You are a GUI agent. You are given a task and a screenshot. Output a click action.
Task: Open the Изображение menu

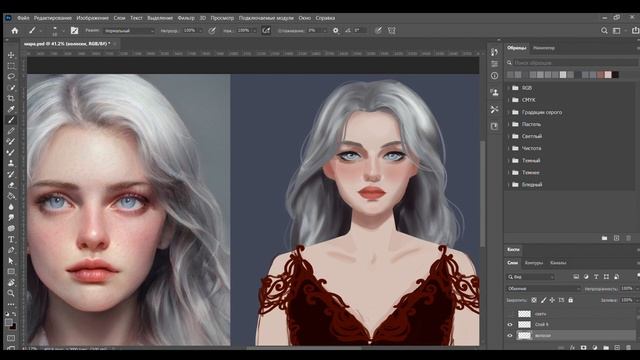pyautogui.click(x=93, y=18)
